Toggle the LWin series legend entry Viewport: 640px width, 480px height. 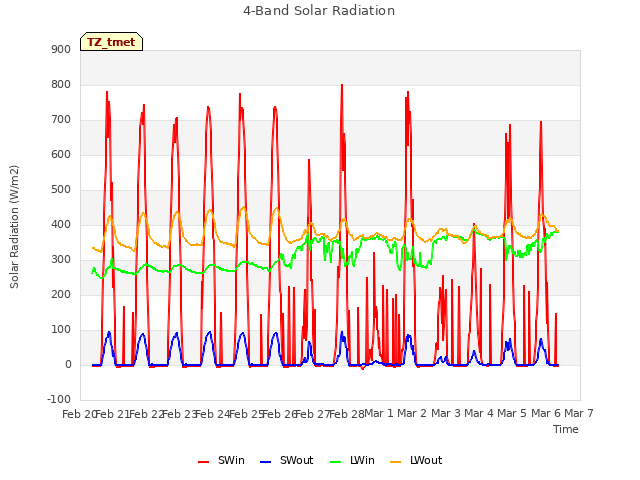point(352,460)
